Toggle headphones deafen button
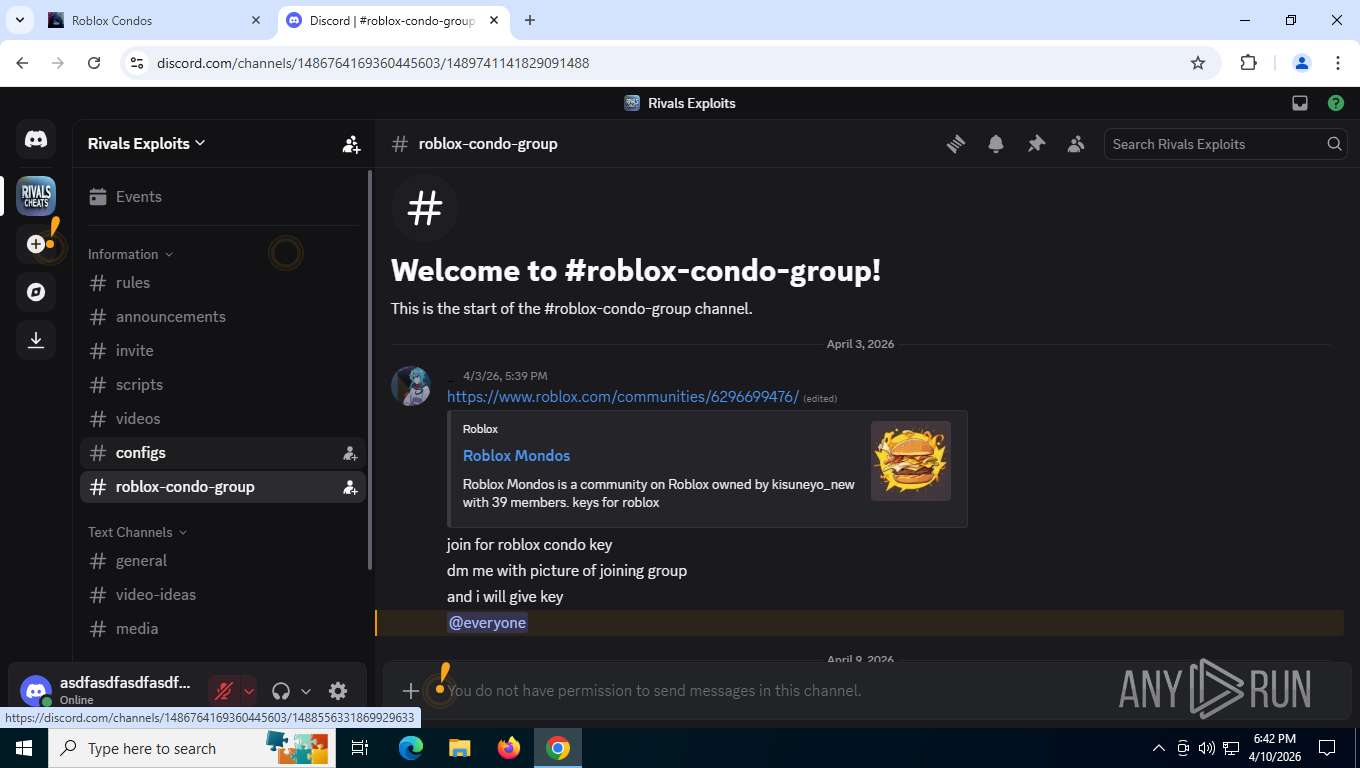Viewport: 1360px width, 768px height. tap(281, 691)
